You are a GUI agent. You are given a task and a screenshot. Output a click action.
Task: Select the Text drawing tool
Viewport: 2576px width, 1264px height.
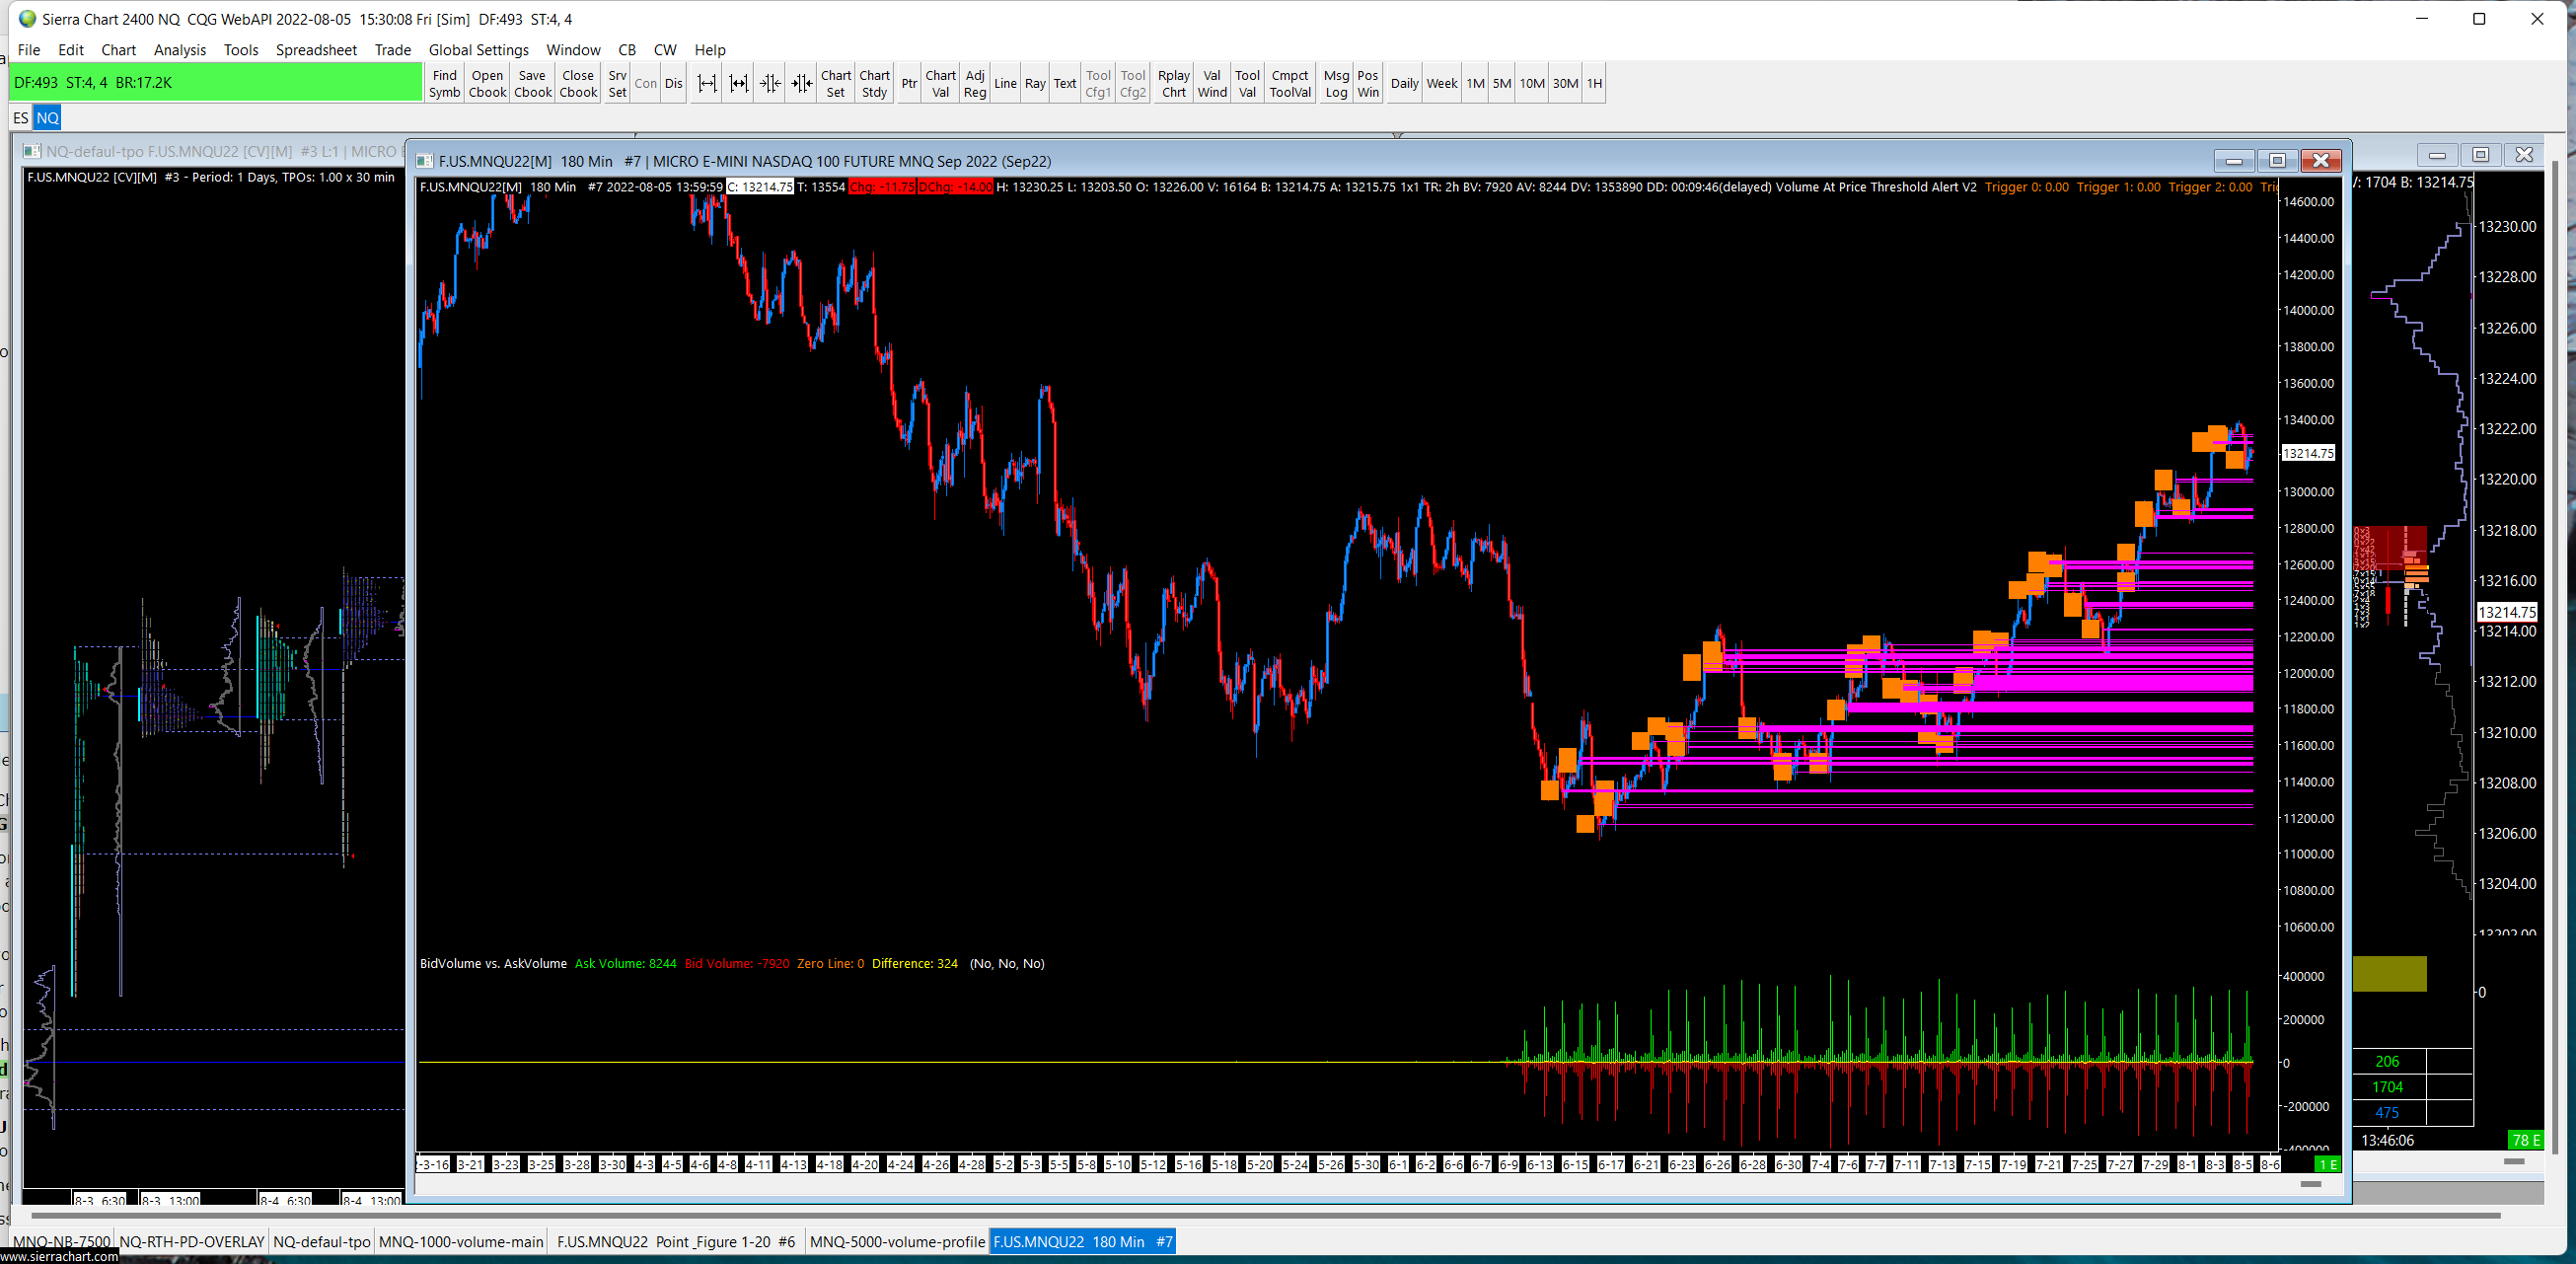[x=1065, y=84]
